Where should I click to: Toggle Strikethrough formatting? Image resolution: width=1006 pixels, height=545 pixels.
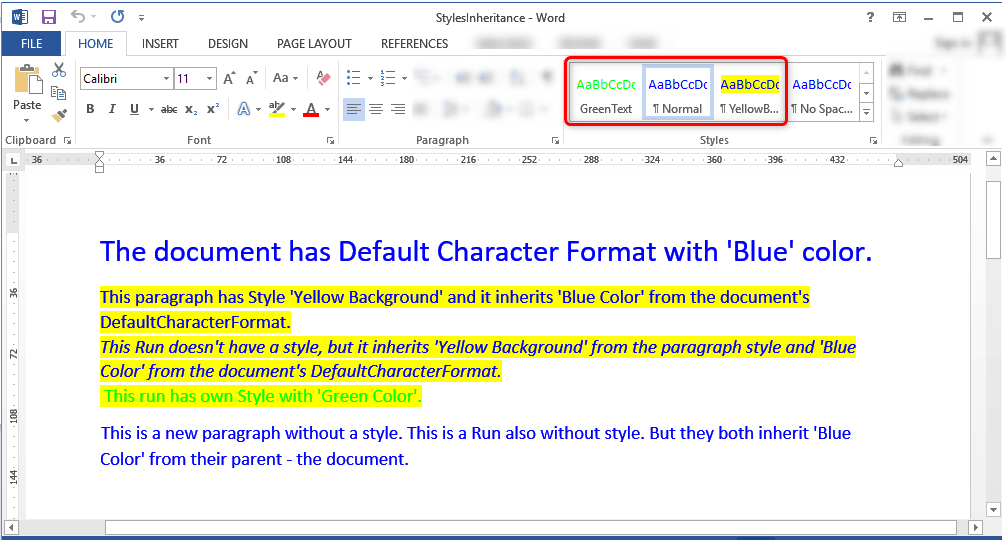(169, 109)
